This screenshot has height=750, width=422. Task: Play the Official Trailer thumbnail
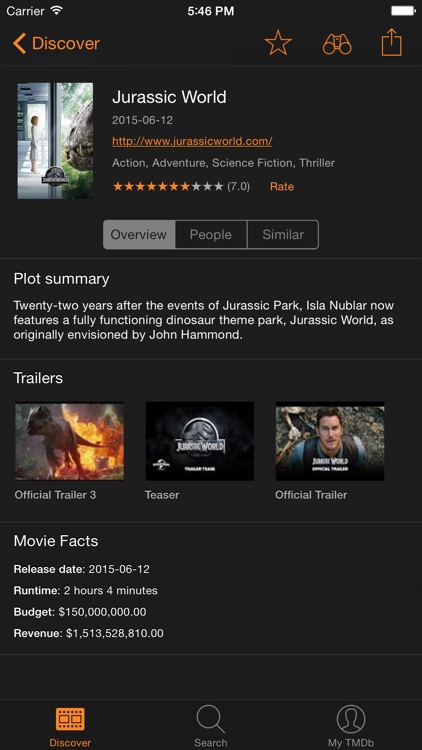[330, 441]
